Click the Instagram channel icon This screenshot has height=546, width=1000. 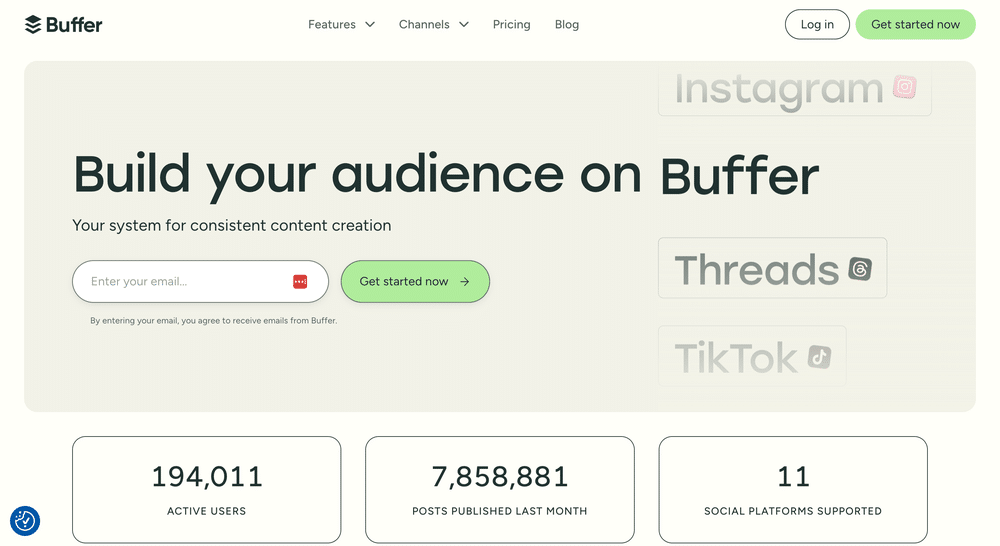tap(904, 87)
